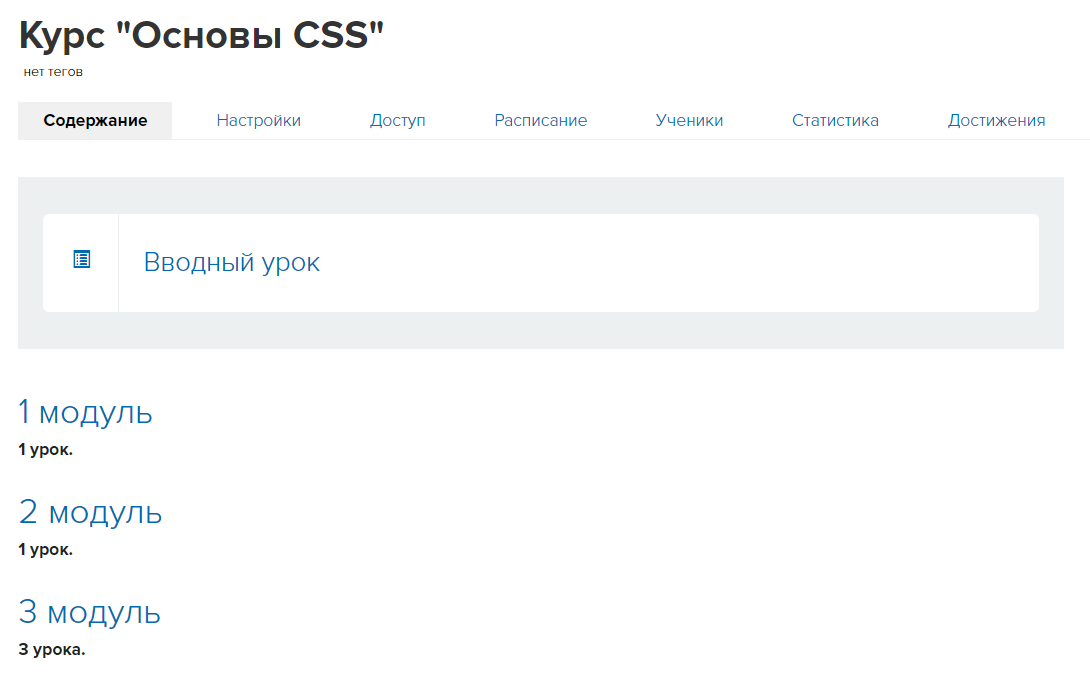Select the Ученики tab
This screenshot has width=1090, height=694.
[690, 120]
